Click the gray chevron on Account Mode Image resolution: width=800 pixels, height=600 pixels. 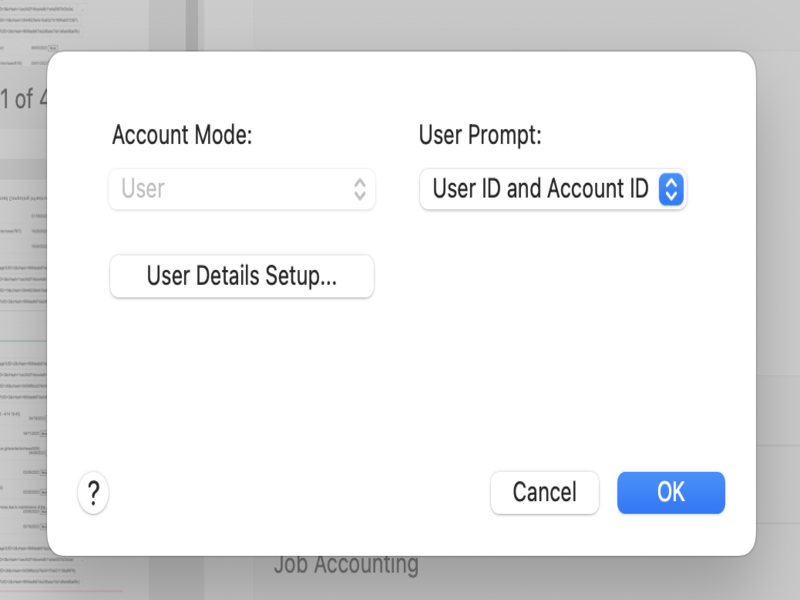pyautogui.click(x=360, y=189)
